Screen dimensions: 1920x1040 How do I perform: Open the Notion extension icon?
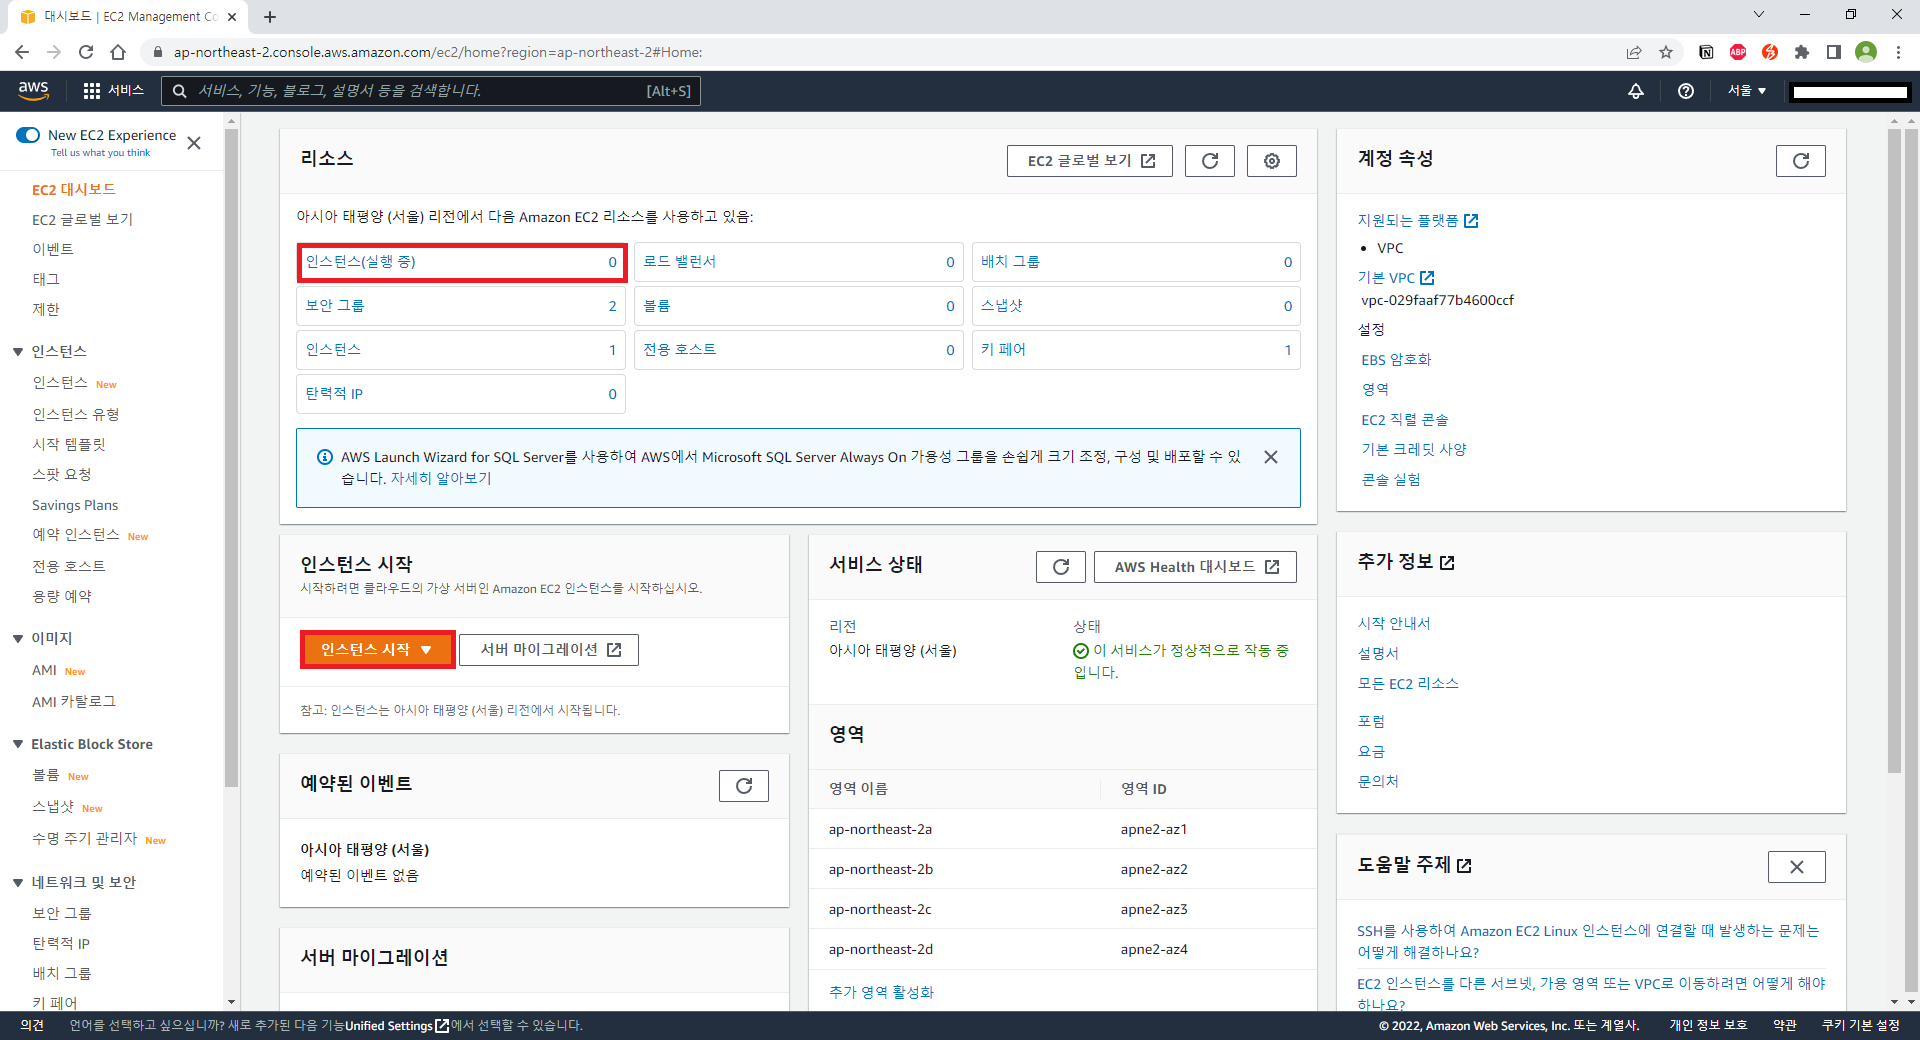tap(1706, 52)
